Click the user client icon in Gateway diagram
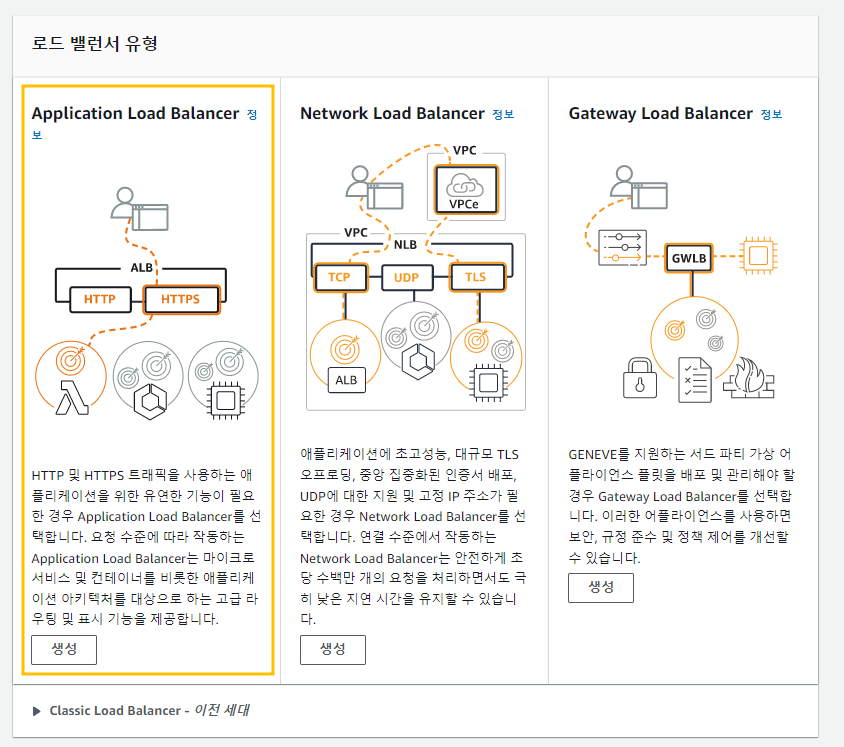844x747 pixels. coord(639,187)
